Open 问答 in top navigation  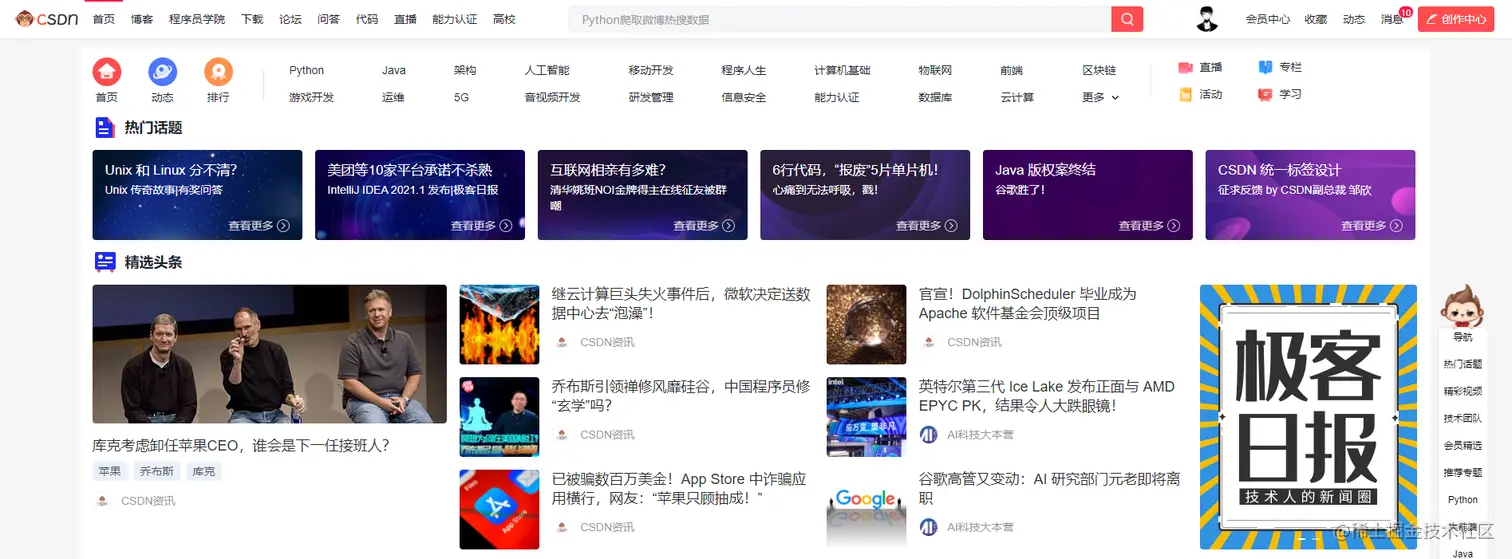pyautogui.click(x=328, y=19)
